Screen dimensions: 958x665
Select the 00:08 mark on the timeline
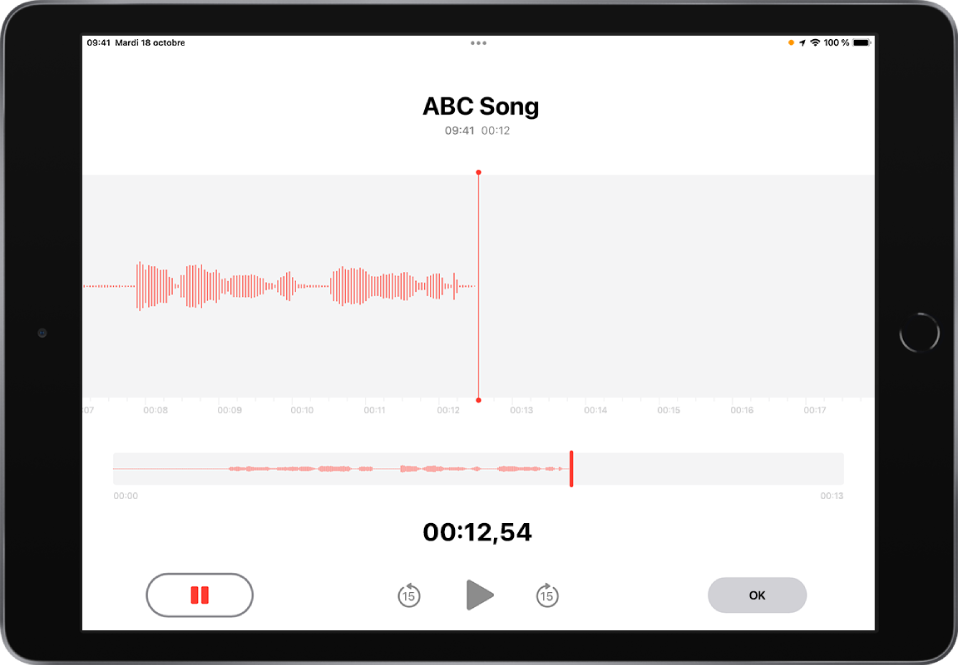[155, 410]
